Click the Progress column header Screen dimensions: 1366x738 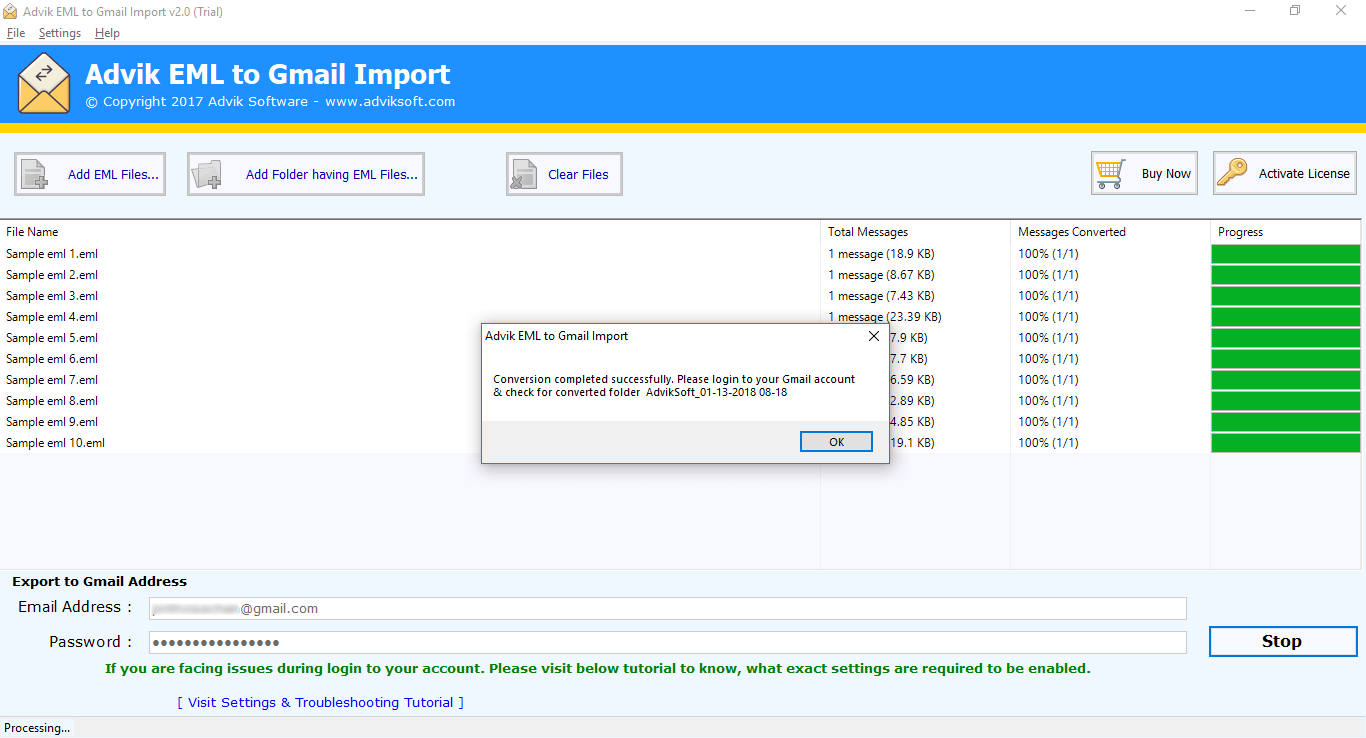[x=1288, y=232]
